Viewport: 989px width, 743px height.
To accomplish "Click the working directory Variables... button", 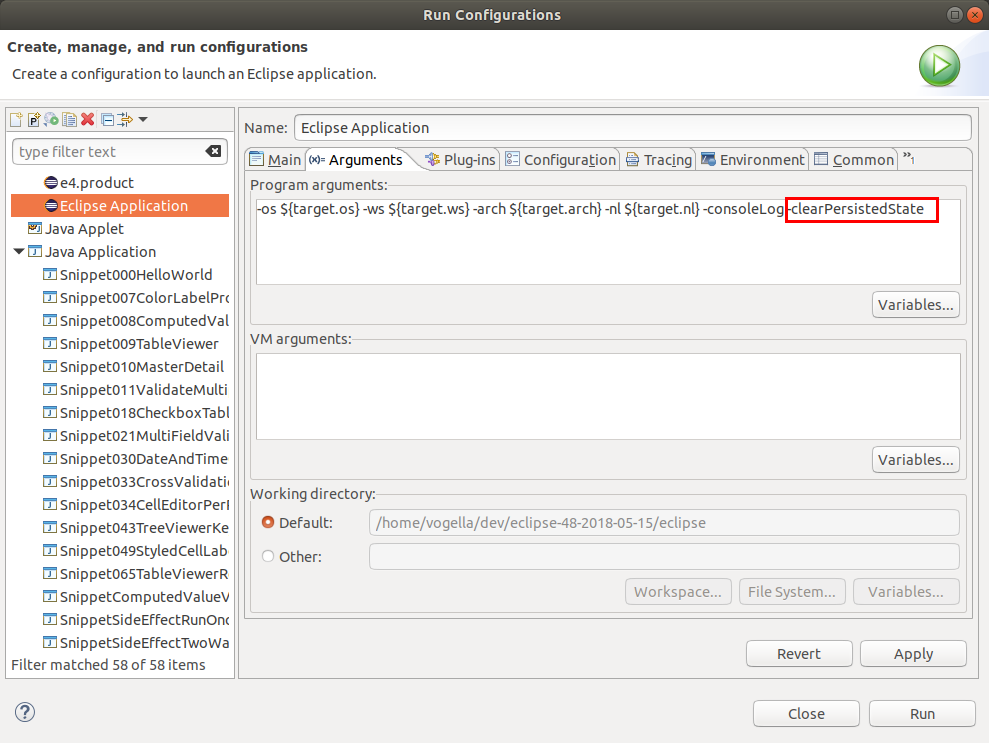I will pyautogui.click(x=906, y=592).
